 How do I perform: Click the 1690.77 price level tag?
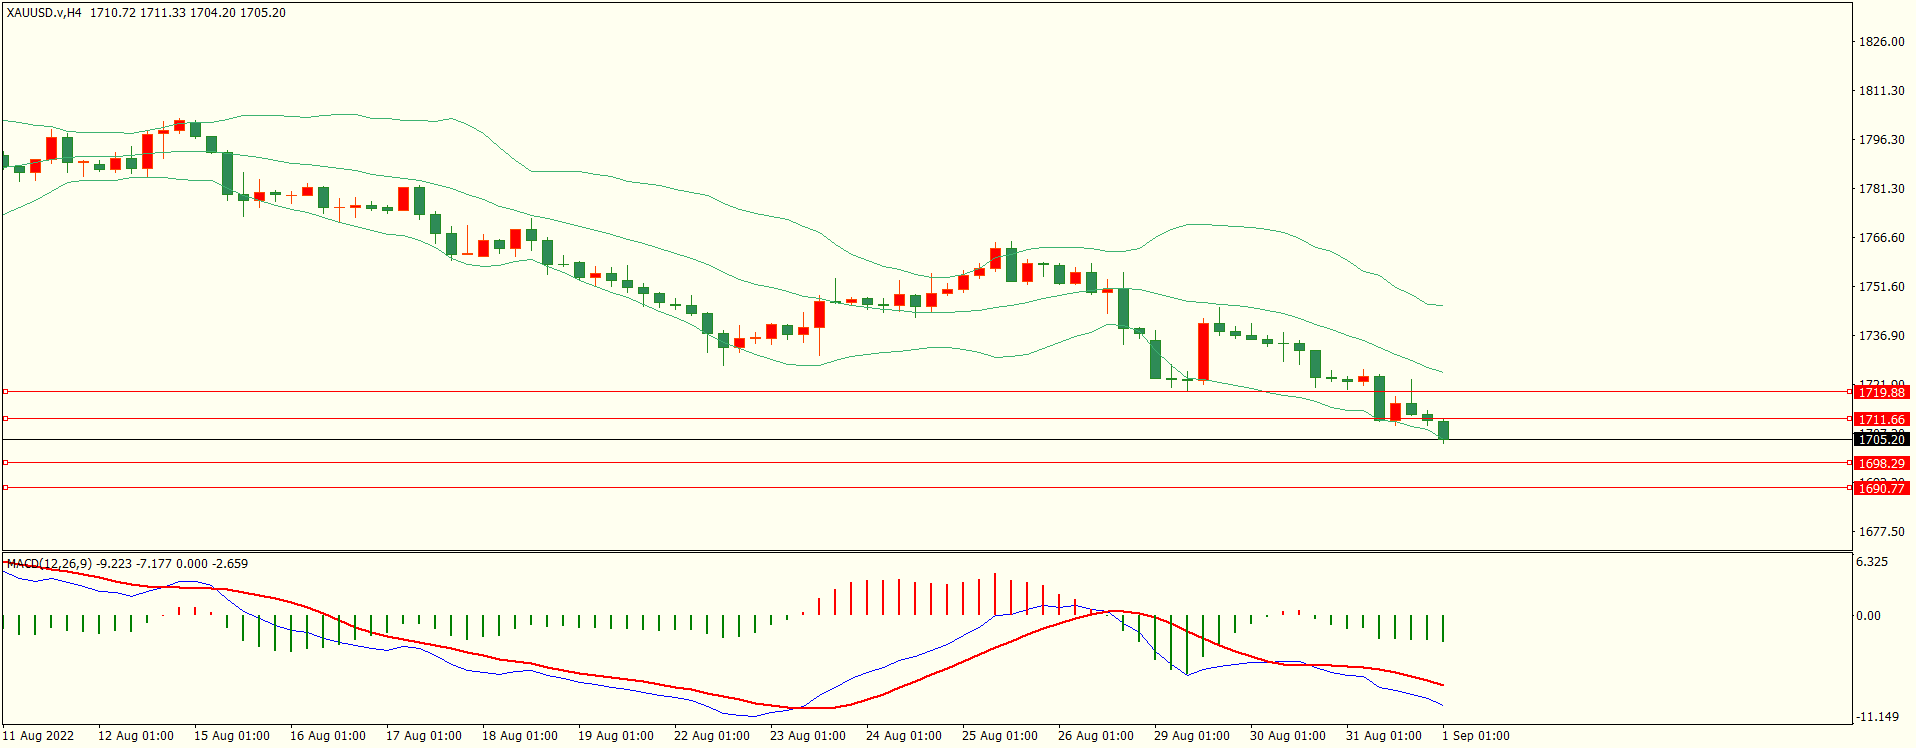click(x=1881, y=488)
